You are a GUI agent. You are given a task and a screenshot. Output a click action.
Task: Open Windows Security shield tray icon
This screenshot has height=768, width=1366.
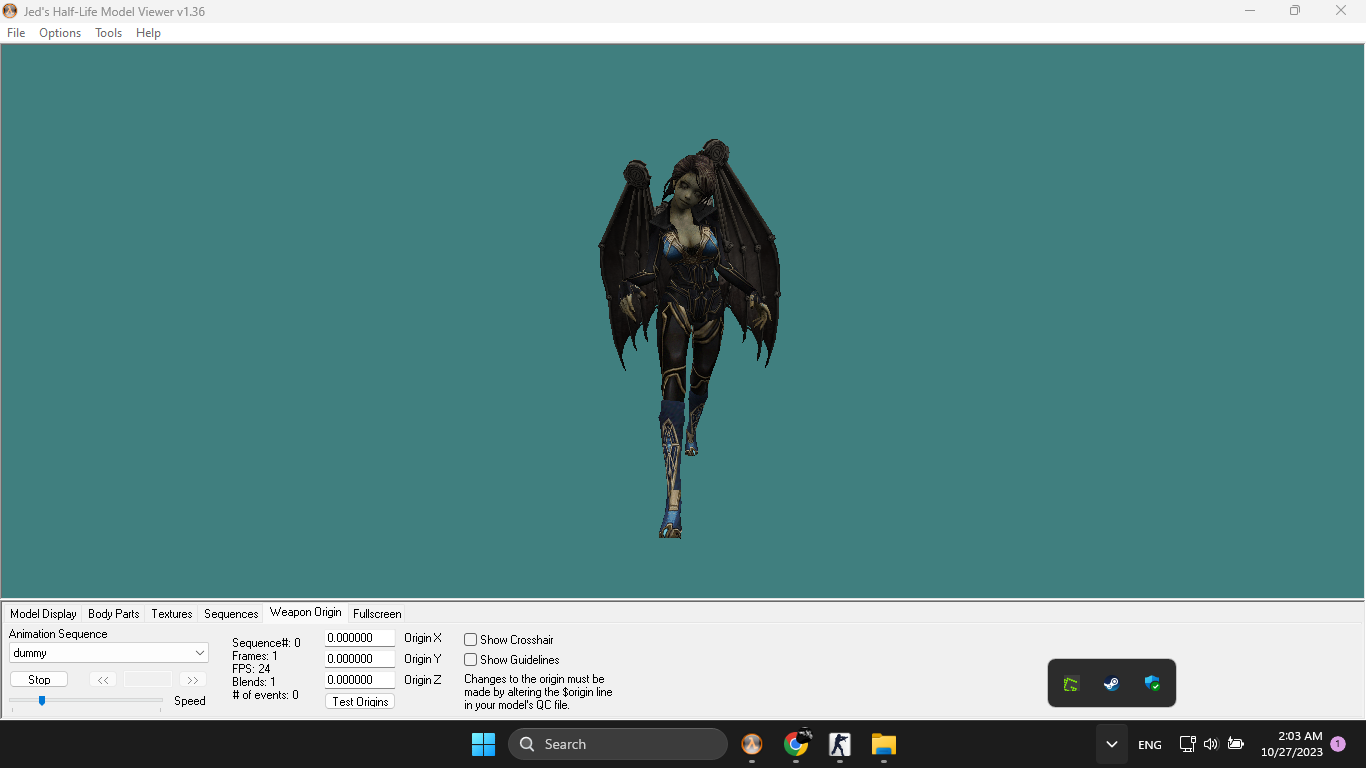point(1152,684)
